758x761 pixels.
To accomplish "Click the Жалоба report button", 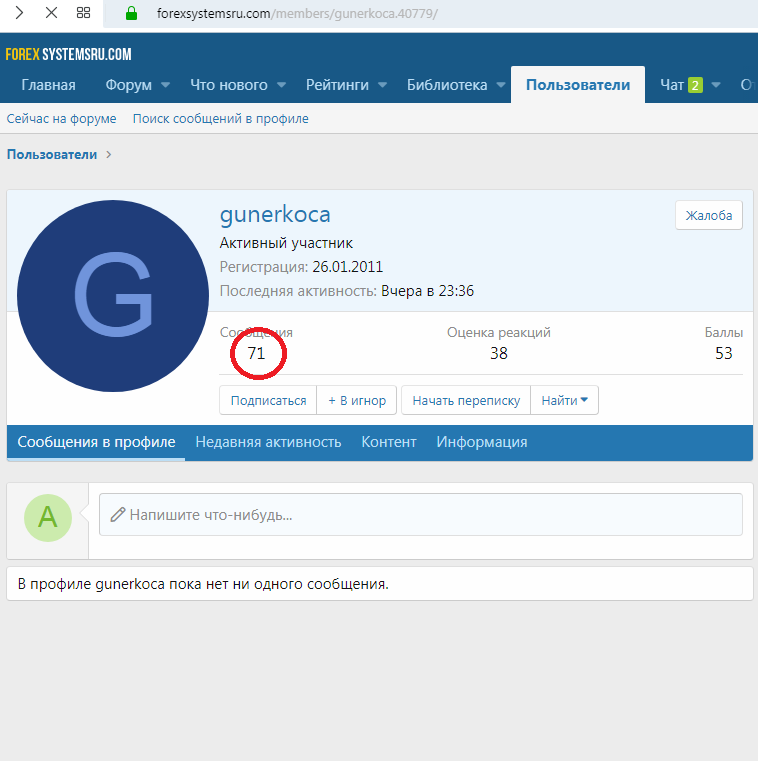I will click(x=709, y=215).
